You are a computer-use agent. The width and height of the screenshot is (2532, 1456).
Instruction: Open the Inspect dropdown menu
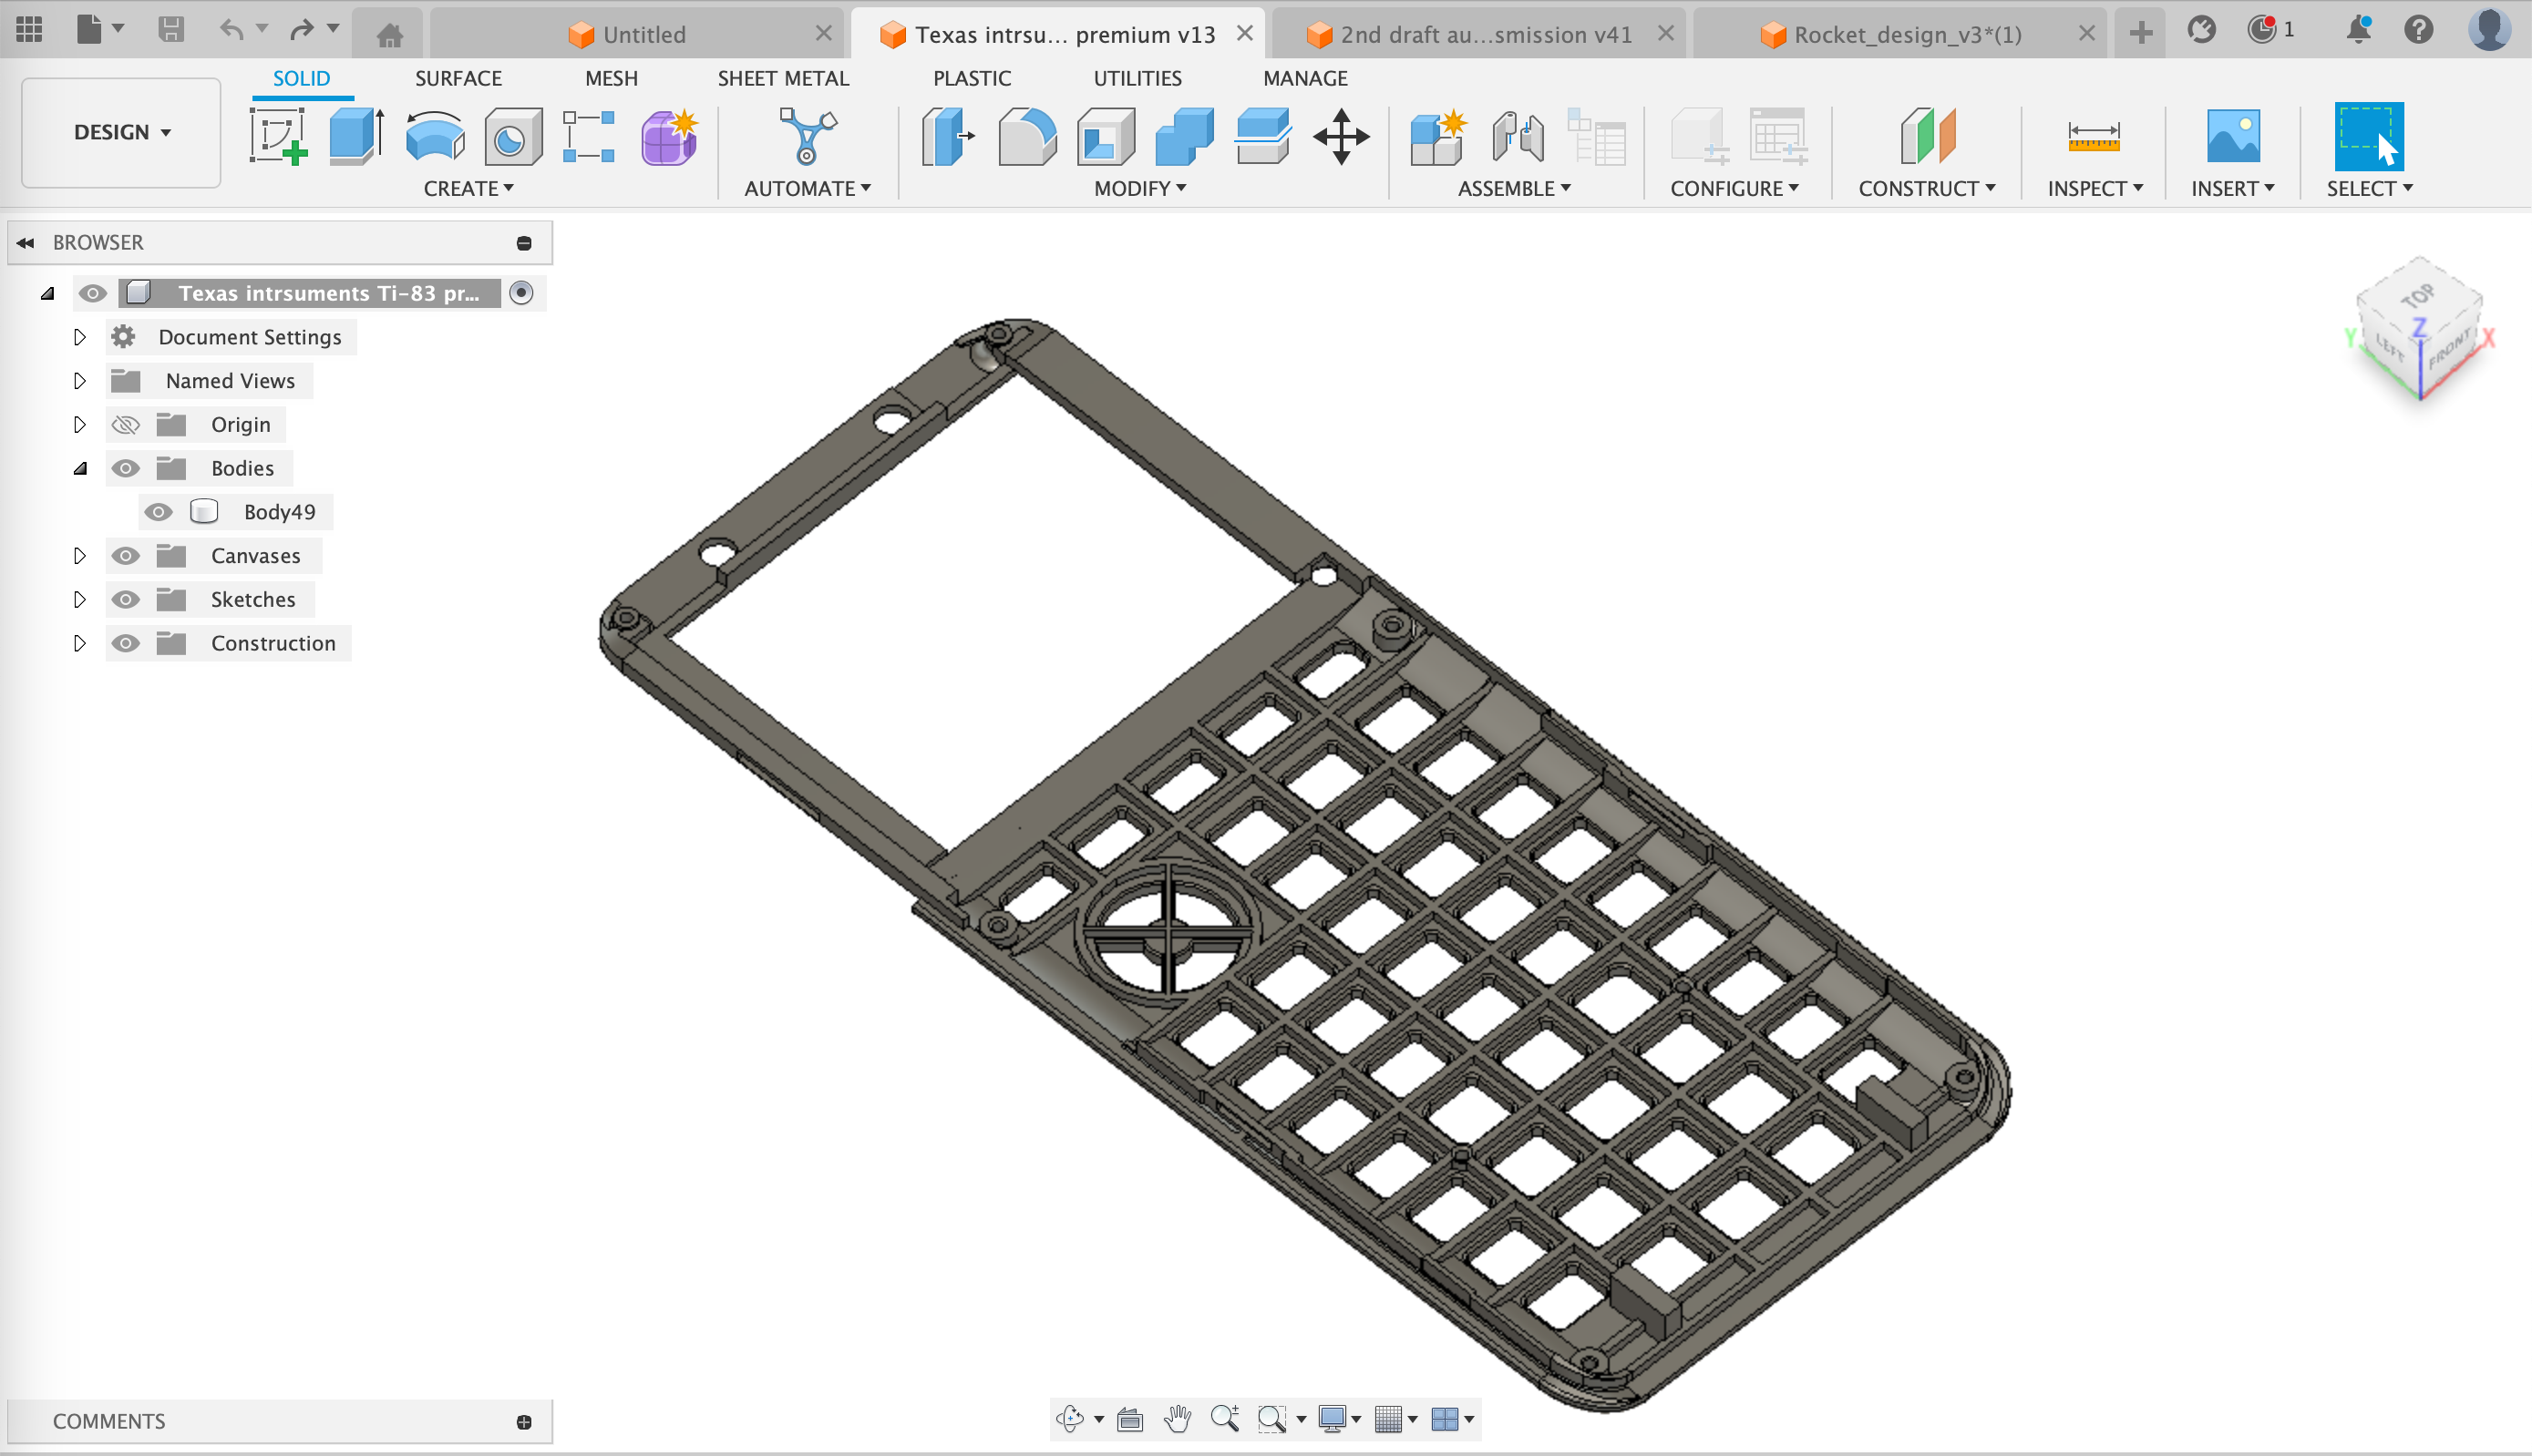(2092, 188)
